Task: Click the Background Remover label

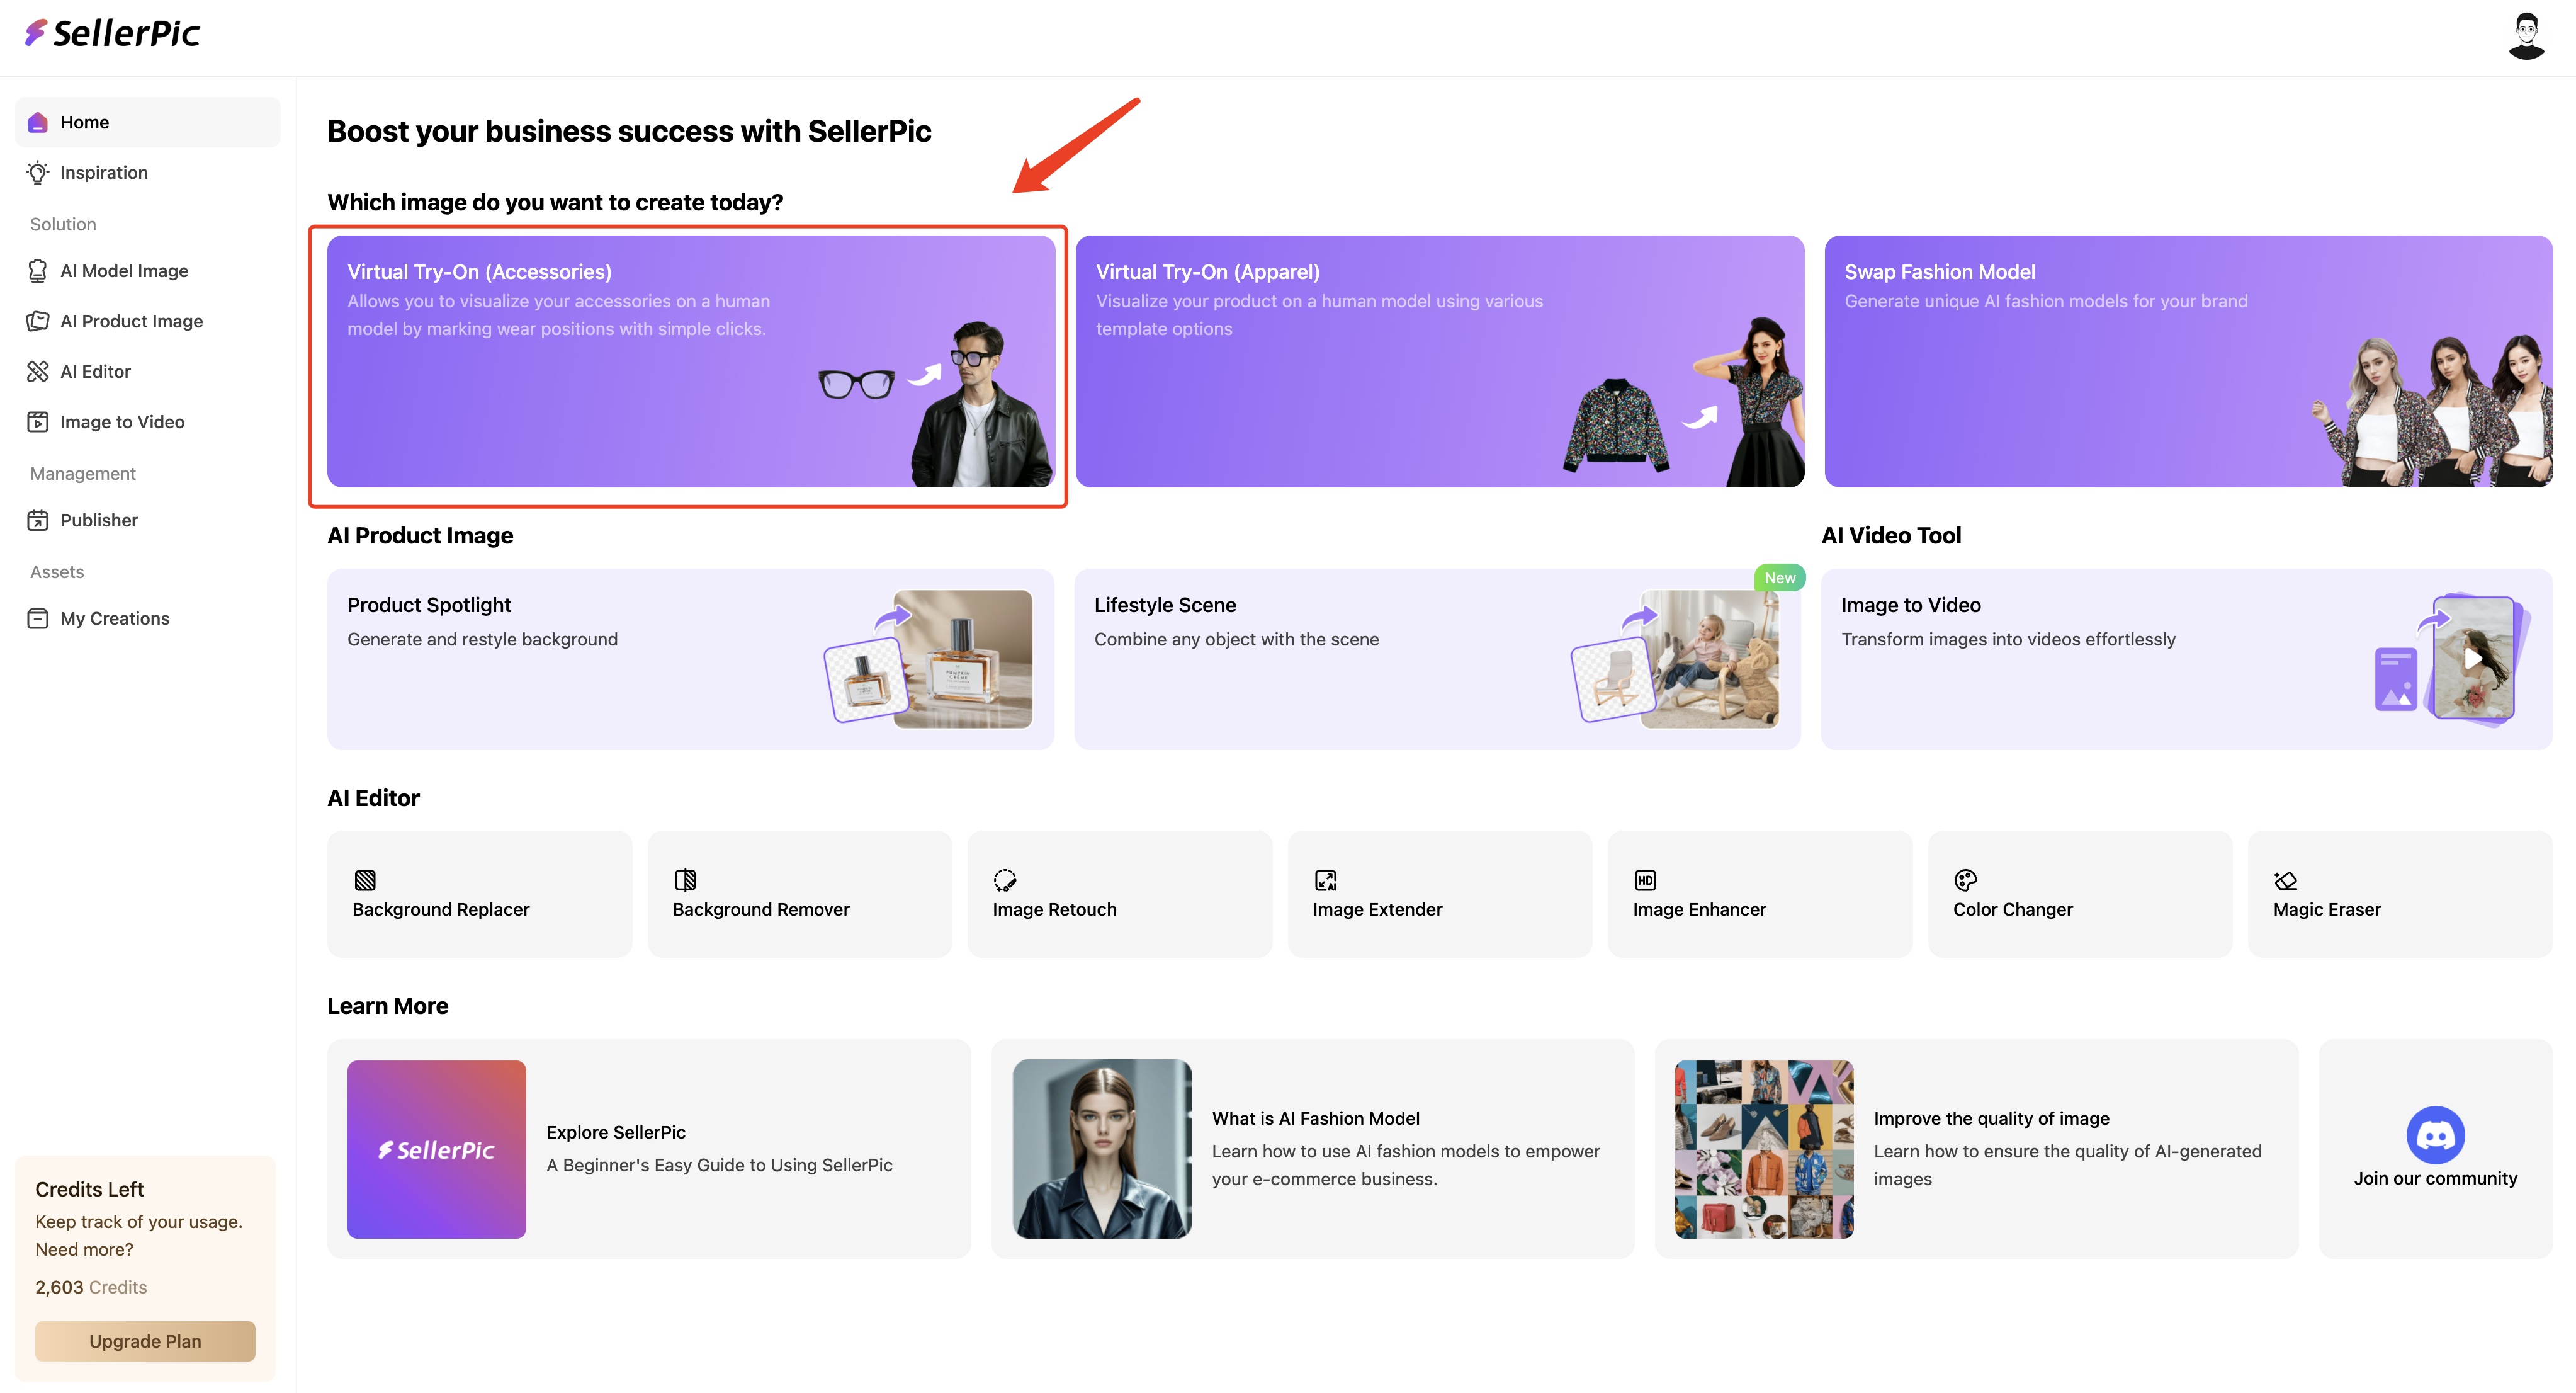Action: [x=761, y=909]
